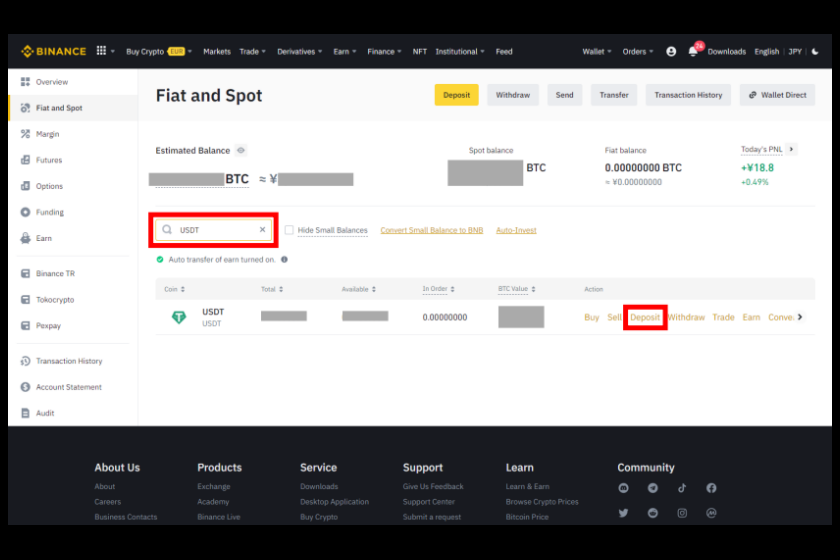Viewport: 840px width, 560px height.
Task: Clear the USDT search field with X
Action: click(x=262, y=229)
